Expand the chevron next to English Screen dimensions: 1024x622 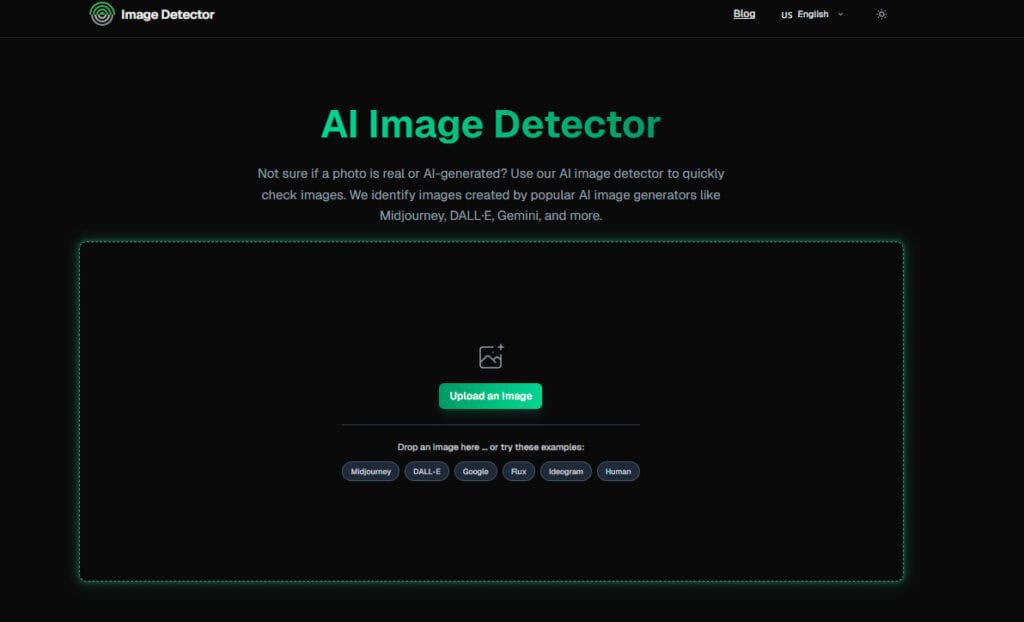point(840,15)
